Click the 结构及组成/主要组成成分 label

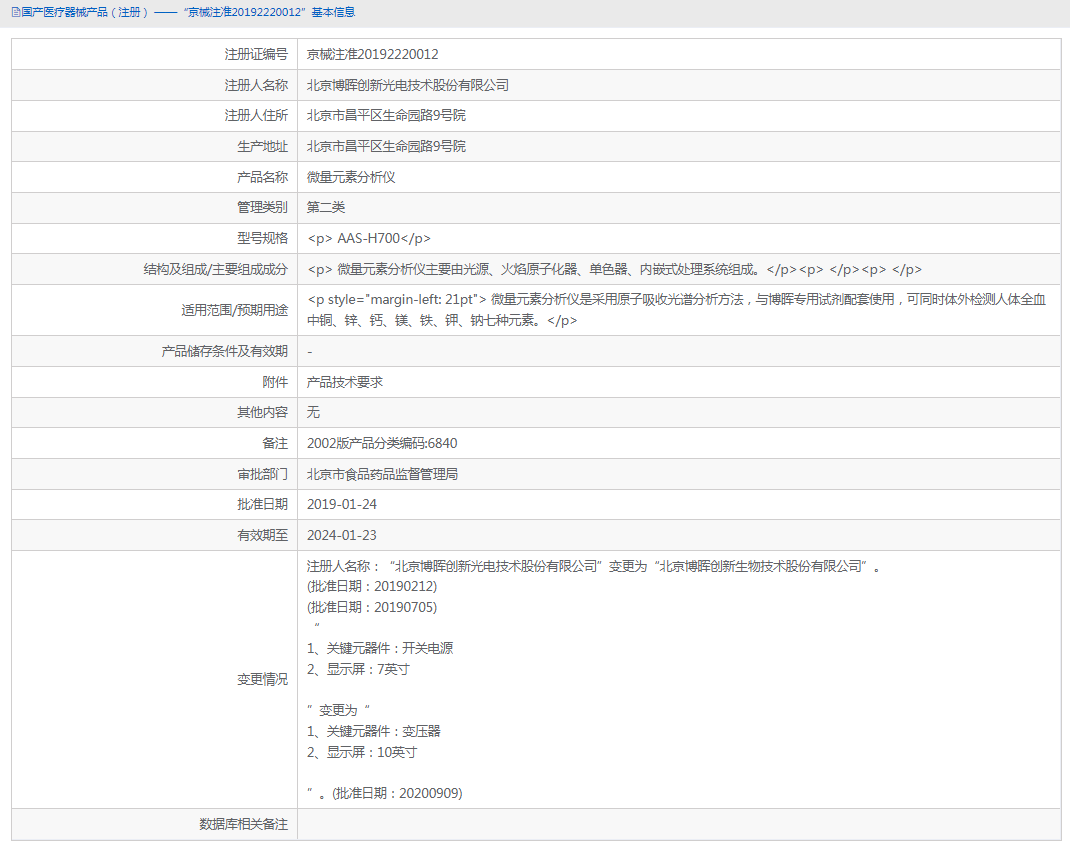pyautogui.click(x=216, y=270)
